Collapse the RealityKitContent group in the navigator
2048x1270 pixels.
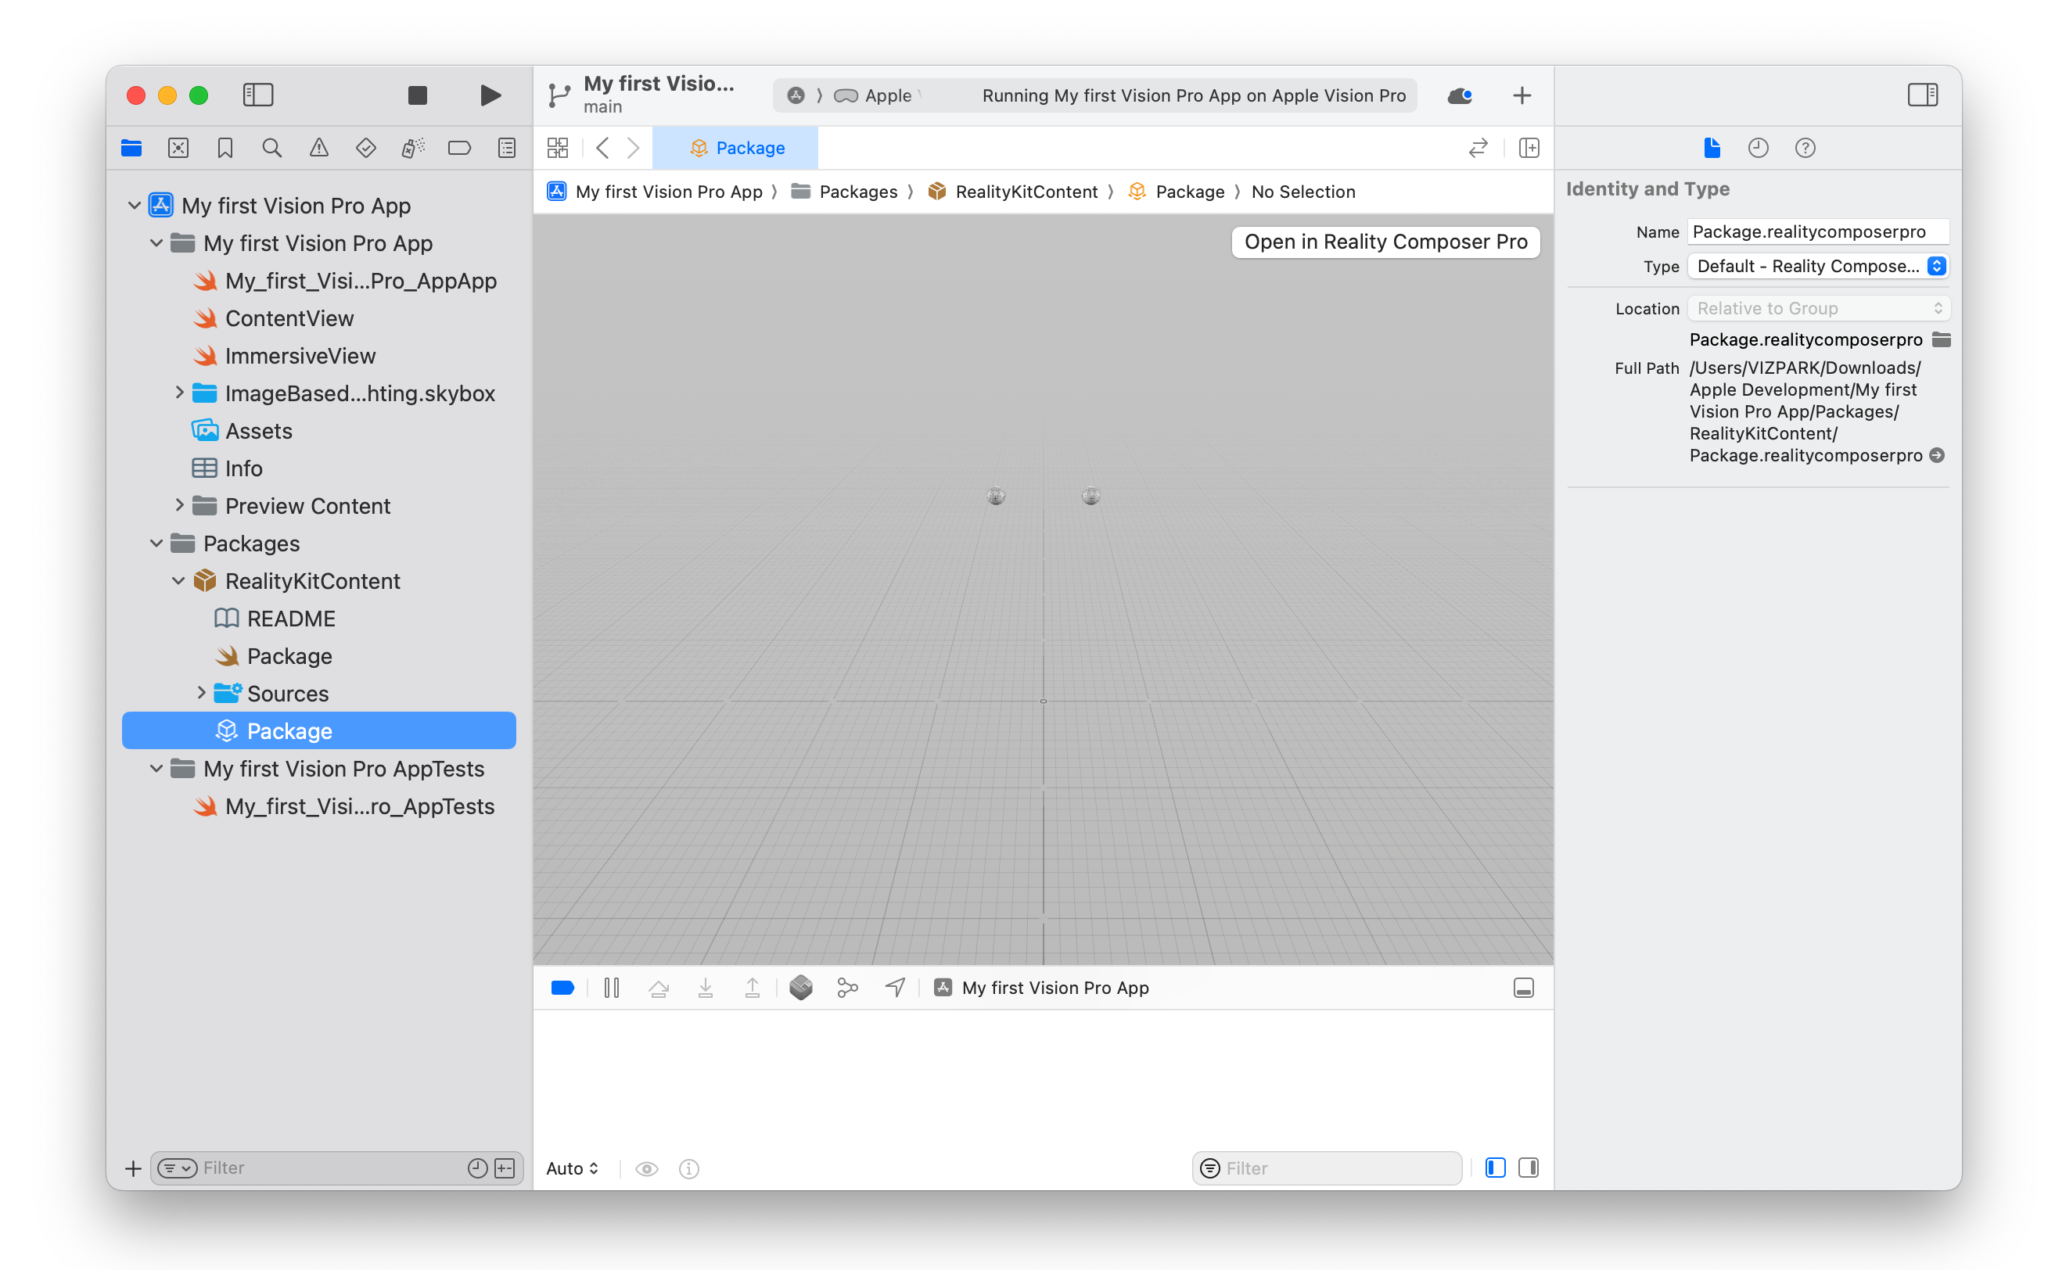[178, 580]
